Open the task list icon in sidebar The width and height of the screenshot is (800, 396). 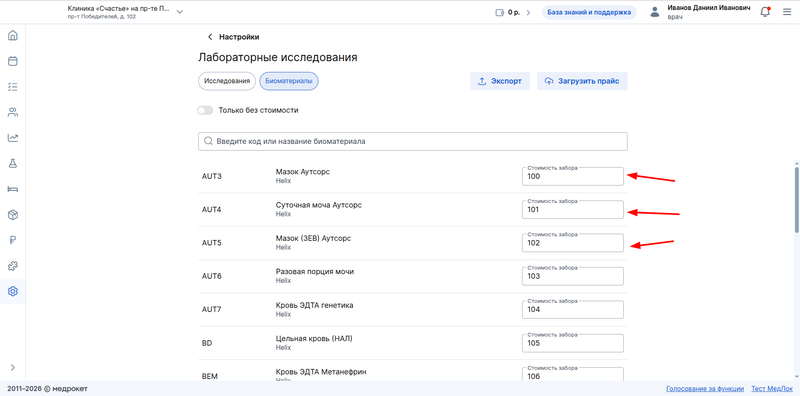point(13,87)
